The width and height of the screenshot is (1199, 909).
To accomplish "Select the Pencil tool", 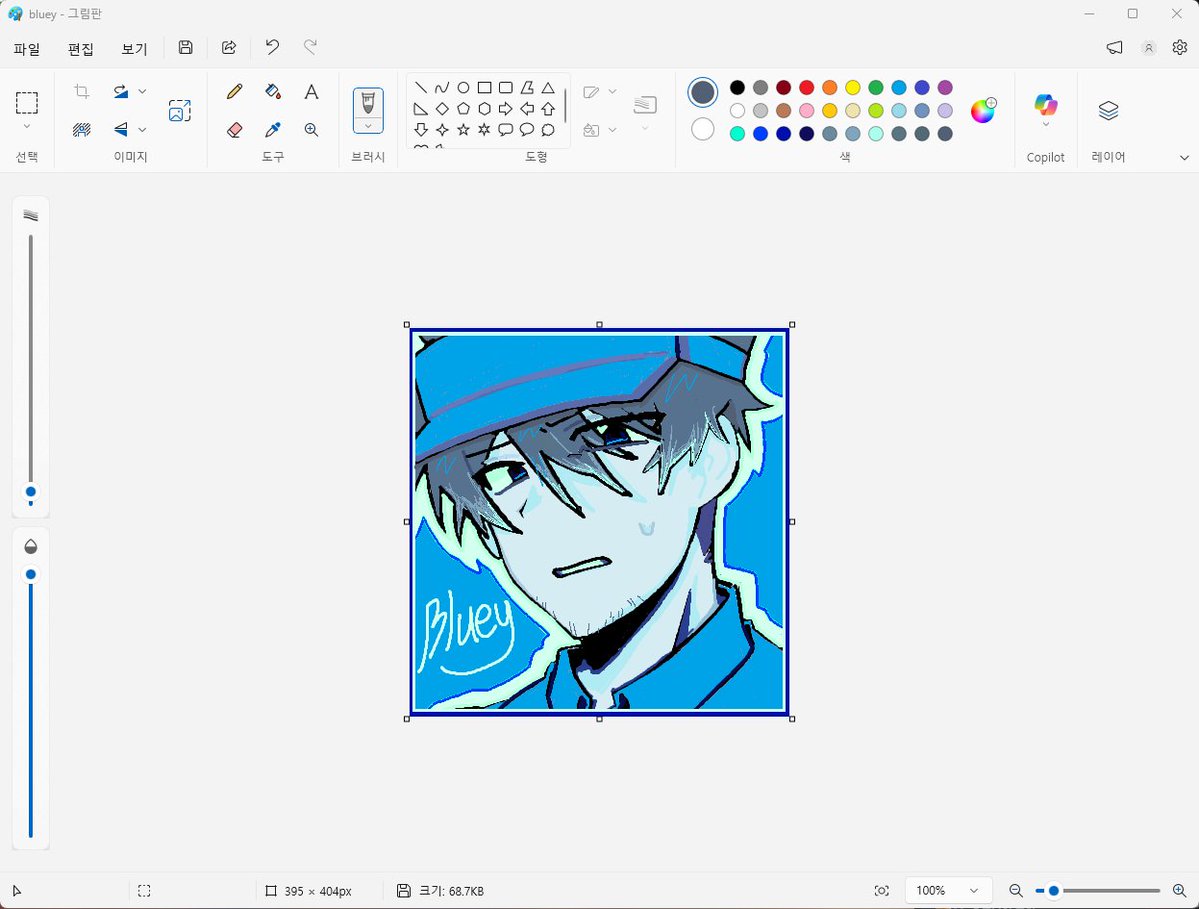I will (235, 92).
